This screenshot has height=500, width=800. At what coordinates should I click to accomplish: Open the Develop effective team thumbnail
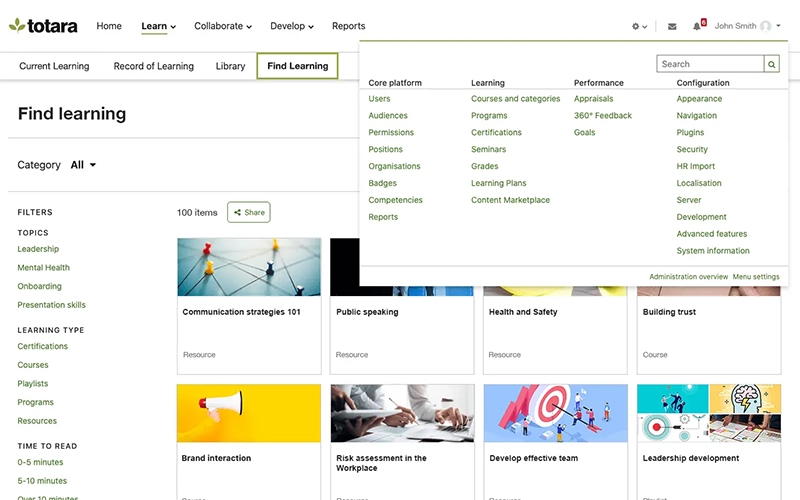(556, 413)
